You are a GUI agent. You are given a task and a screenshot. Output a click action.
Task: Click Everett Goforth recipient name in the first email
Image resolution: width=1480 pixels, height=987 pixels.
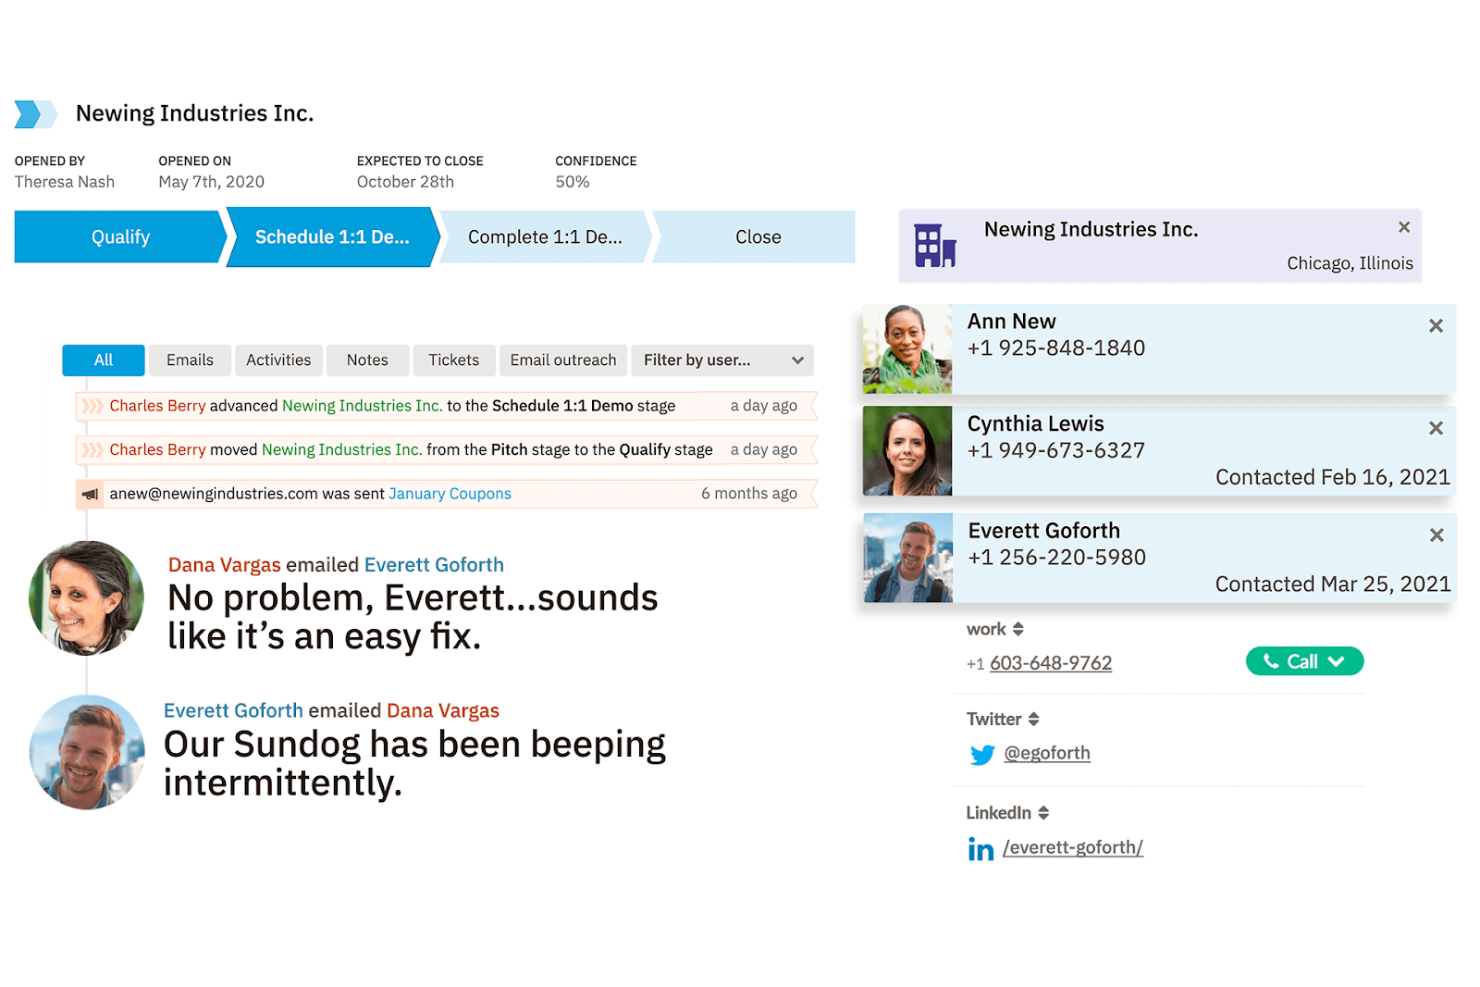coord(434,565)
